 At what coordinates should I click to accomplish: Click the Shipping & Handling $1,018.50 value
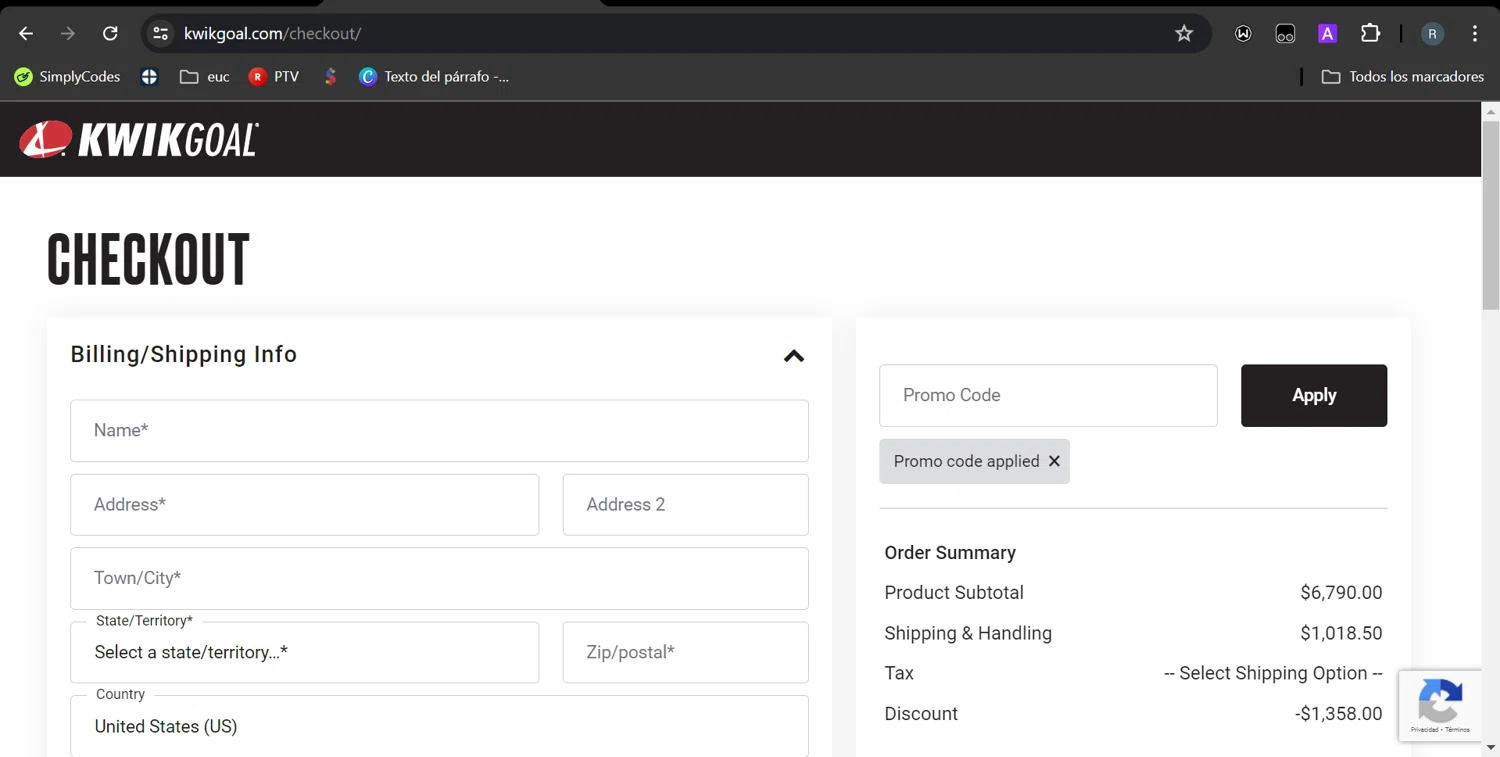pyautogui.click(x=1341, y=633)
